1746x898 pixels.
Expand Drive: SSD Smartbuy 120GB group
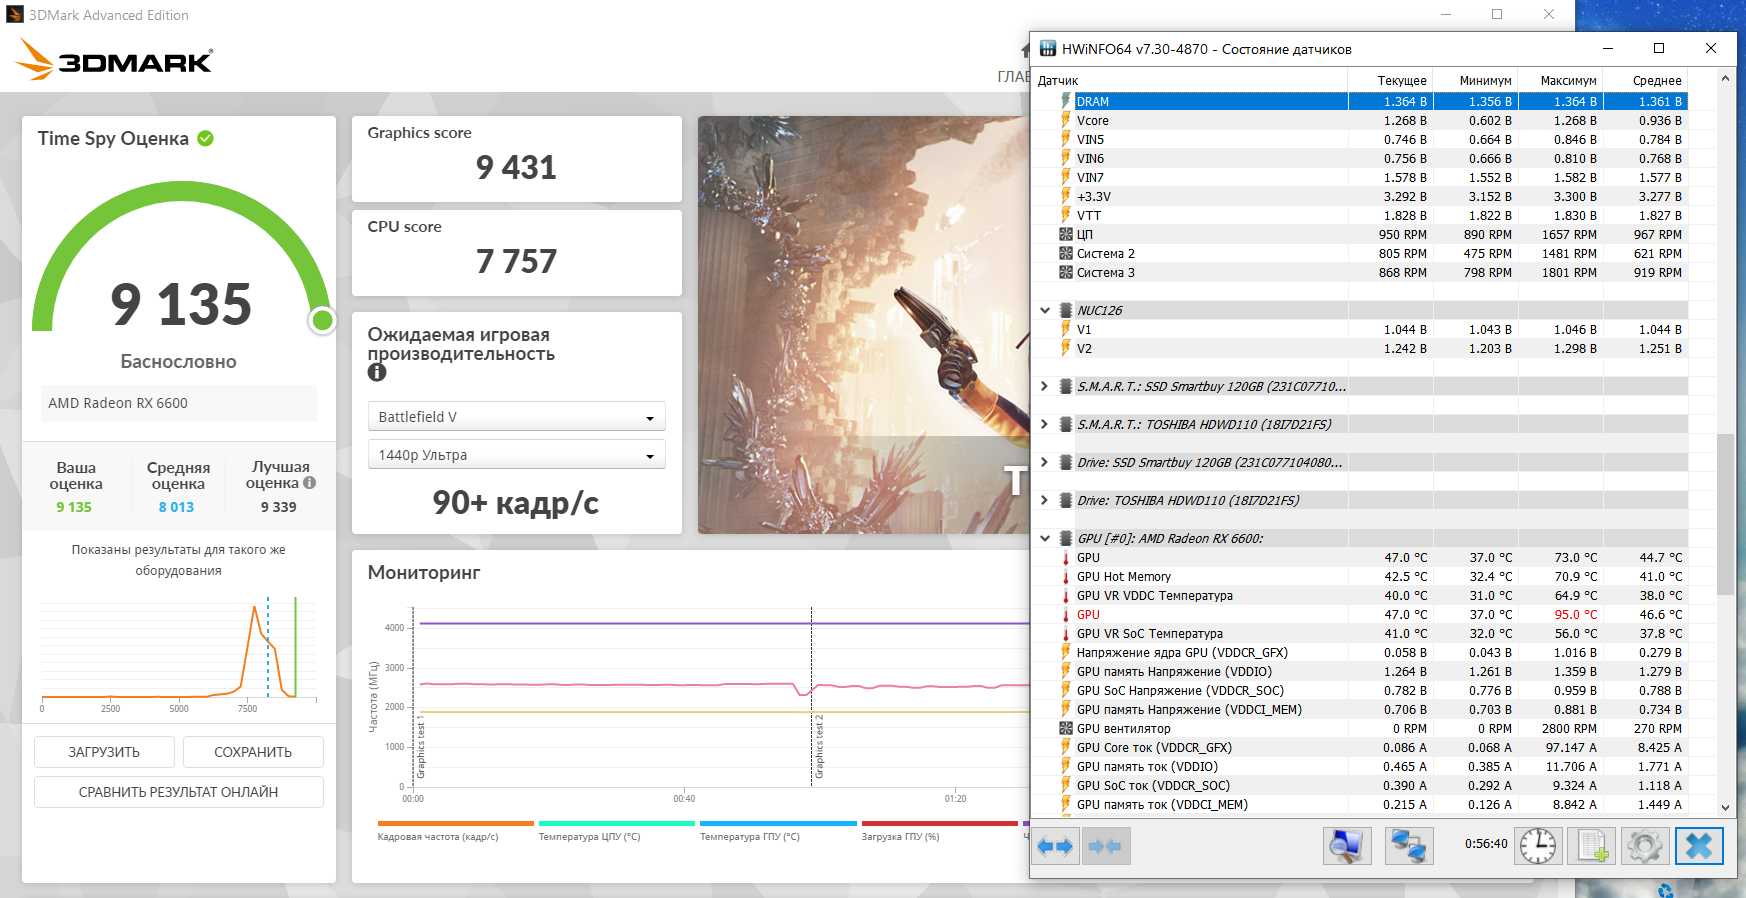coord(1045,462)
